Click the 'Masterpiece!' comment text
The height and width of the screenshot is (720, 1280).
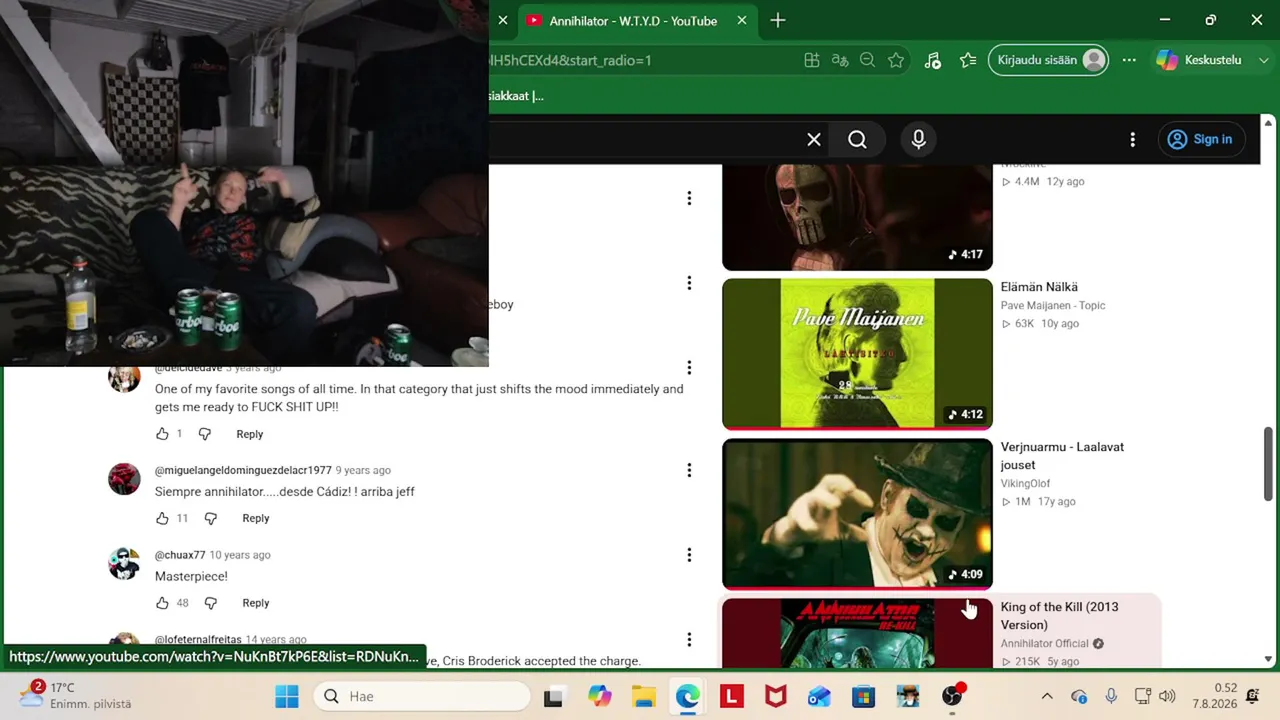[x=191, y=577]
